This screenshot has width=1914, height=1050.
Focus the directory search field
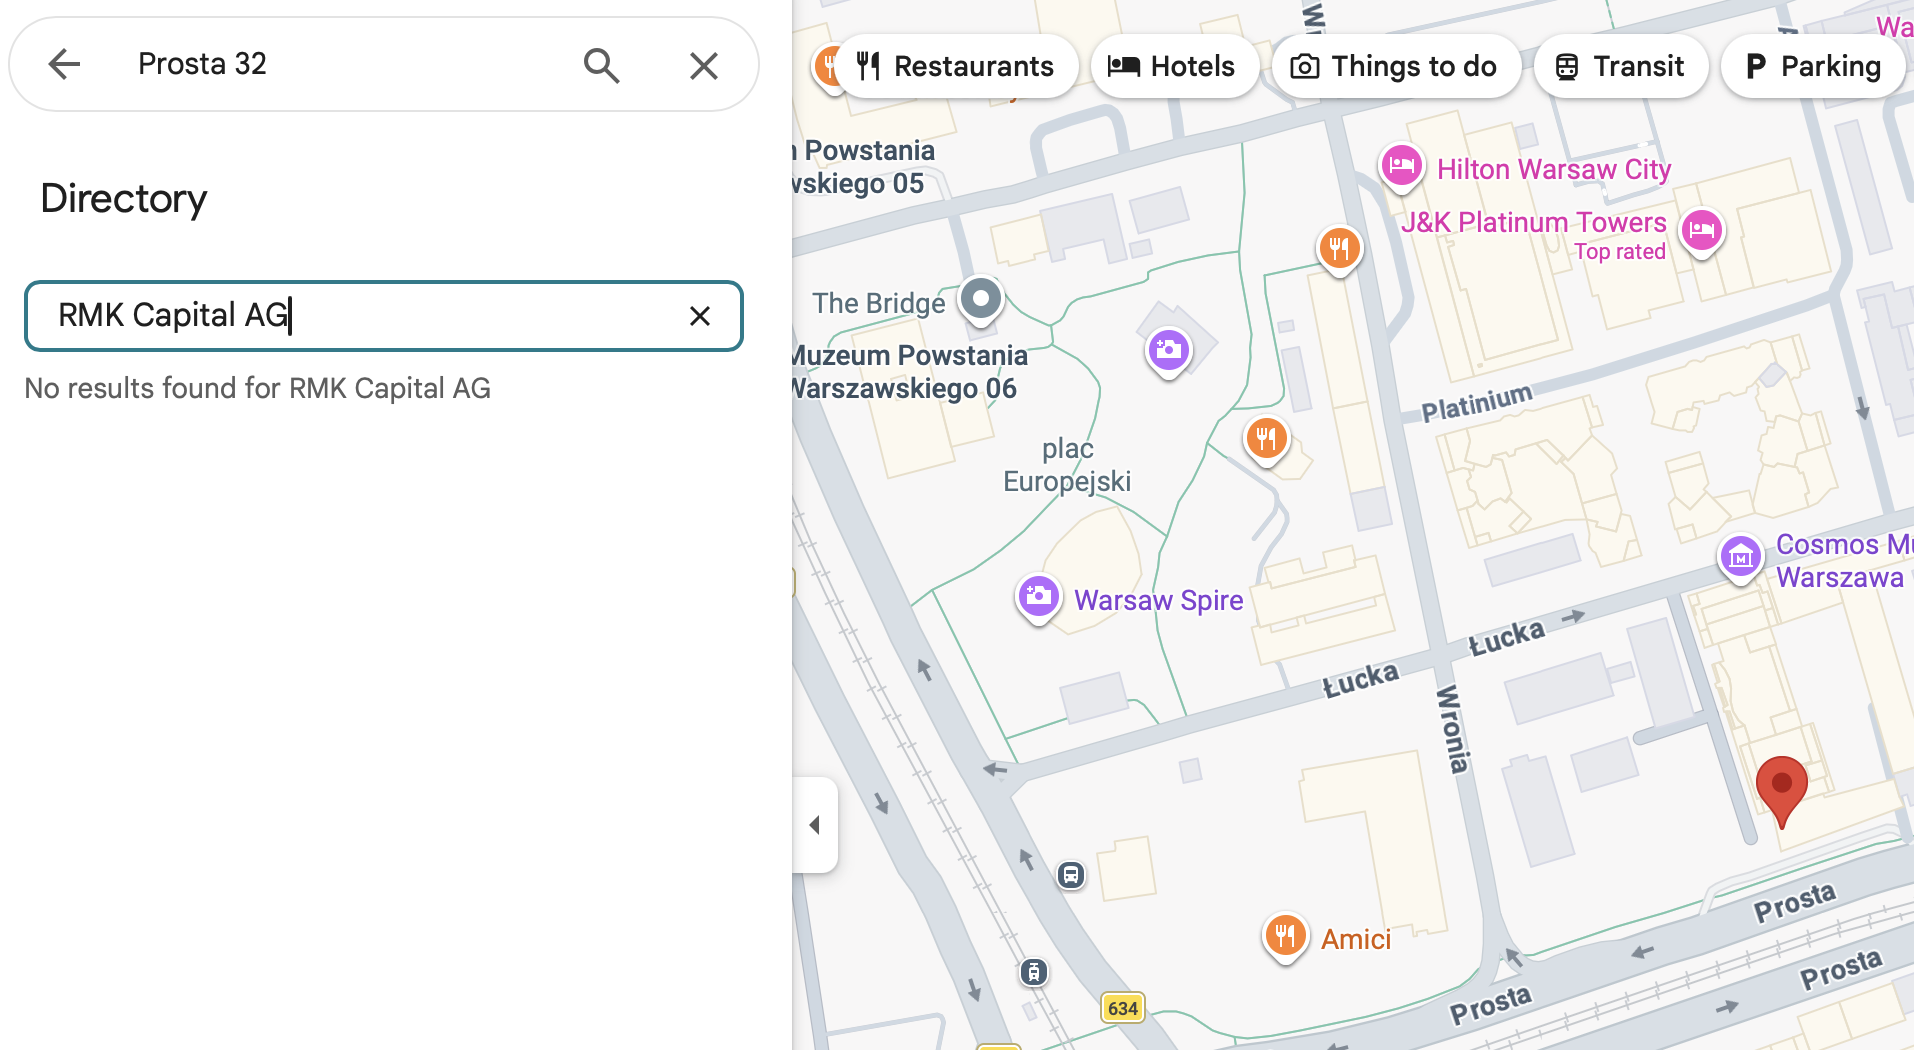(384, 316)
